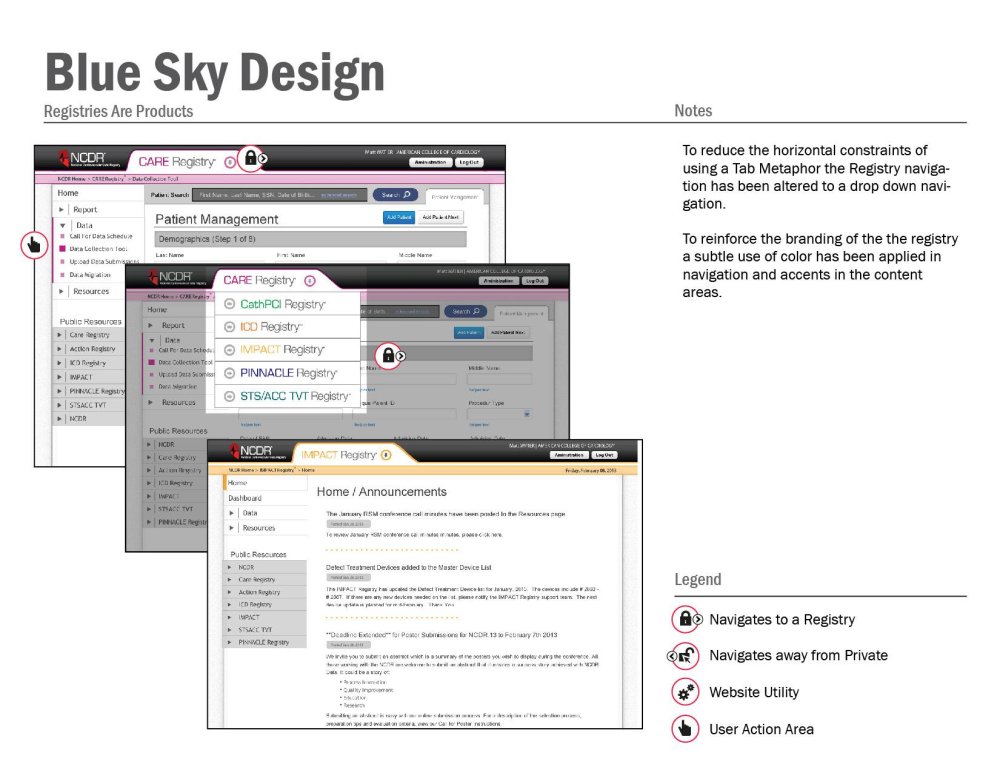Select IMPACT in Patient Management window's Public Resources
The height and width of the screenshot is (773, 1000).
81,377
